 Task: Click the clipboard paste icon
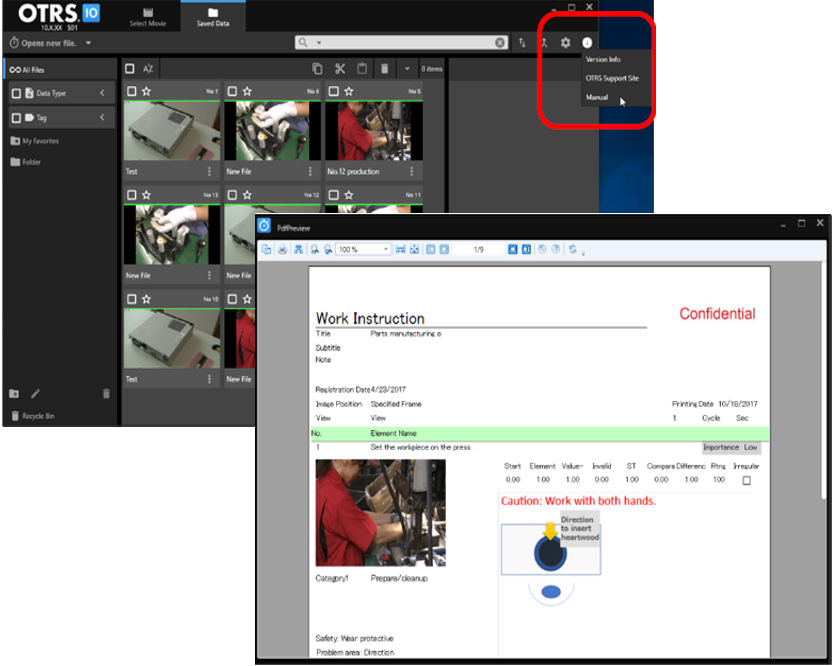click(x=362, y=69)
